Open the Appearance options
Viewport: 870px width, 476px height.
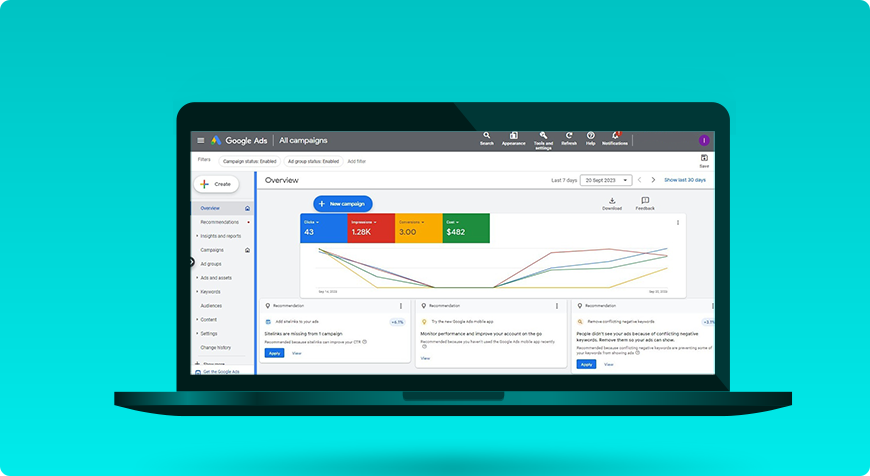click(x=514, y=139)
